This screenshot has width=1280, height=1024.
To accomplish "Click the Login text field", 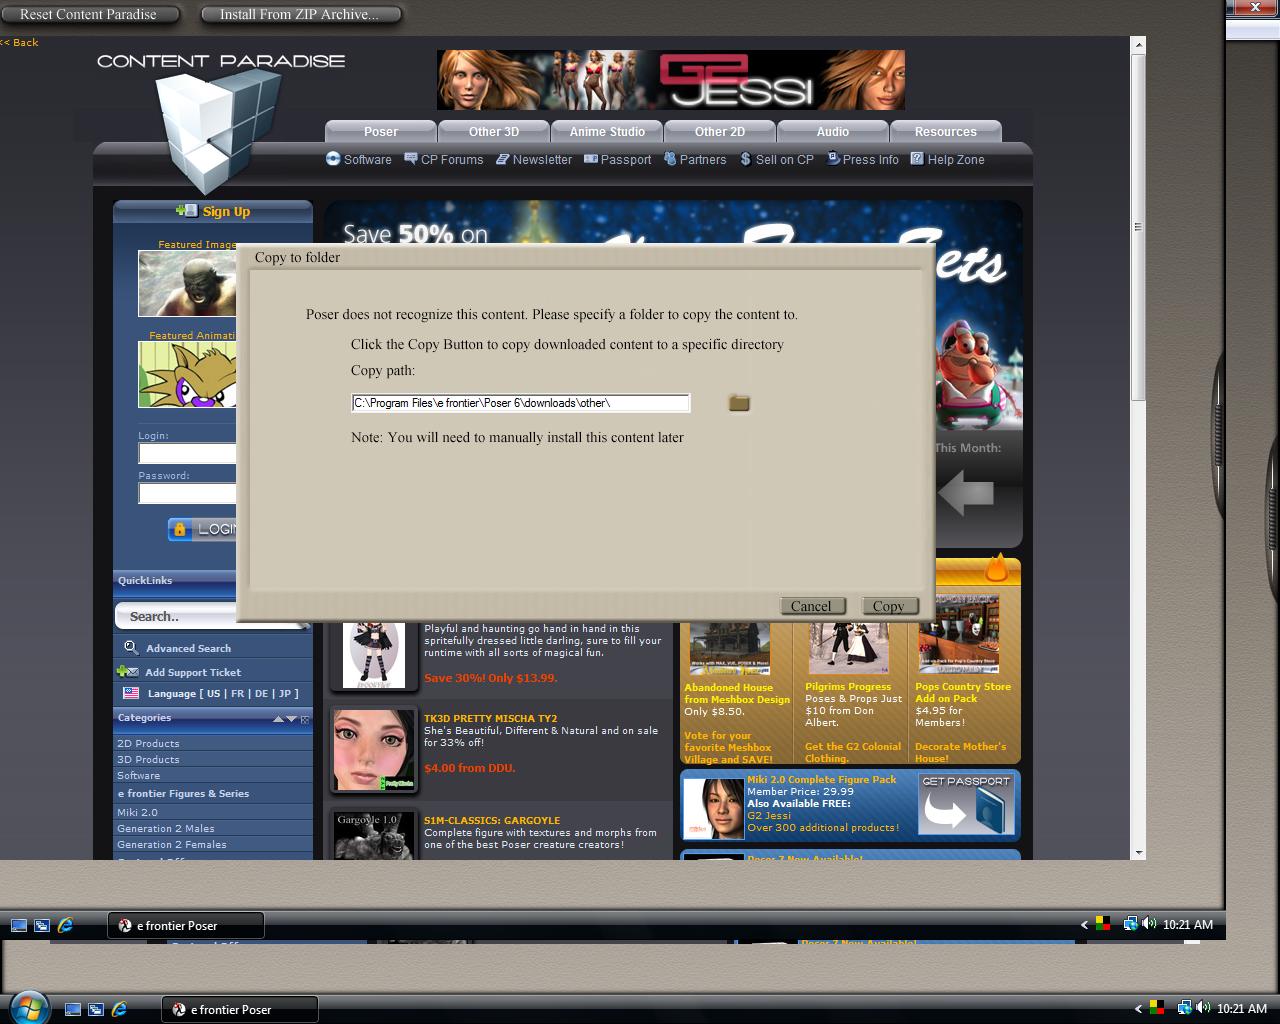I will pyautogui.click(x=188, y=453).
